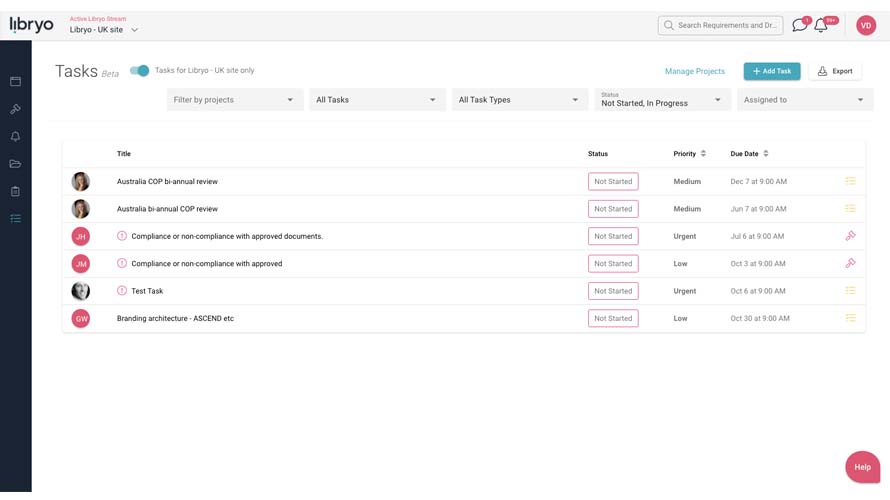This screenshot has width=890, height=500.
Task: Toggle Tasks for Libryo - UK site only
Action: tap(140, 71)
